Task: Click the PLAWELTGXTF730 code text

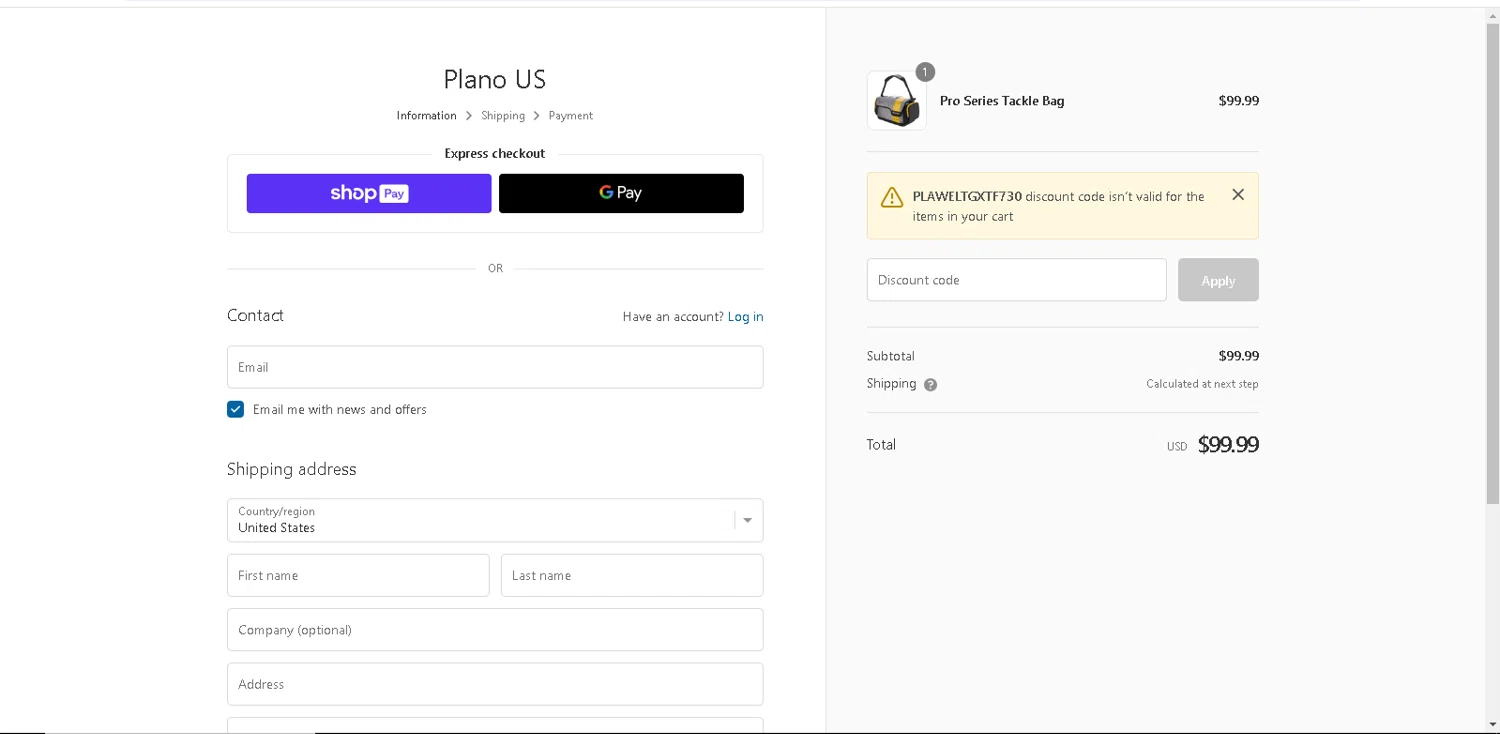Action: pyautogui.click(x=967, y=197)
